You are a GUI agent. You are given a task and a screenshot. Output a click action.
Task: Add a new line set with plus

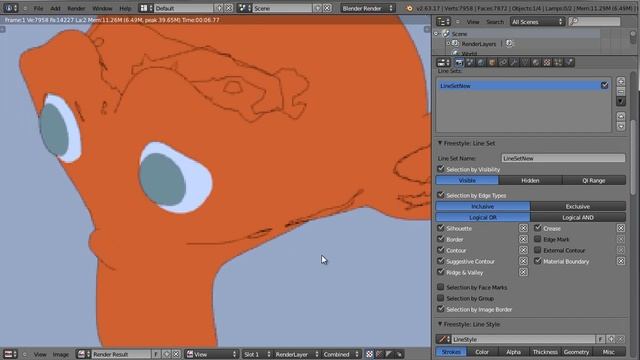click(x=621, y=81)
